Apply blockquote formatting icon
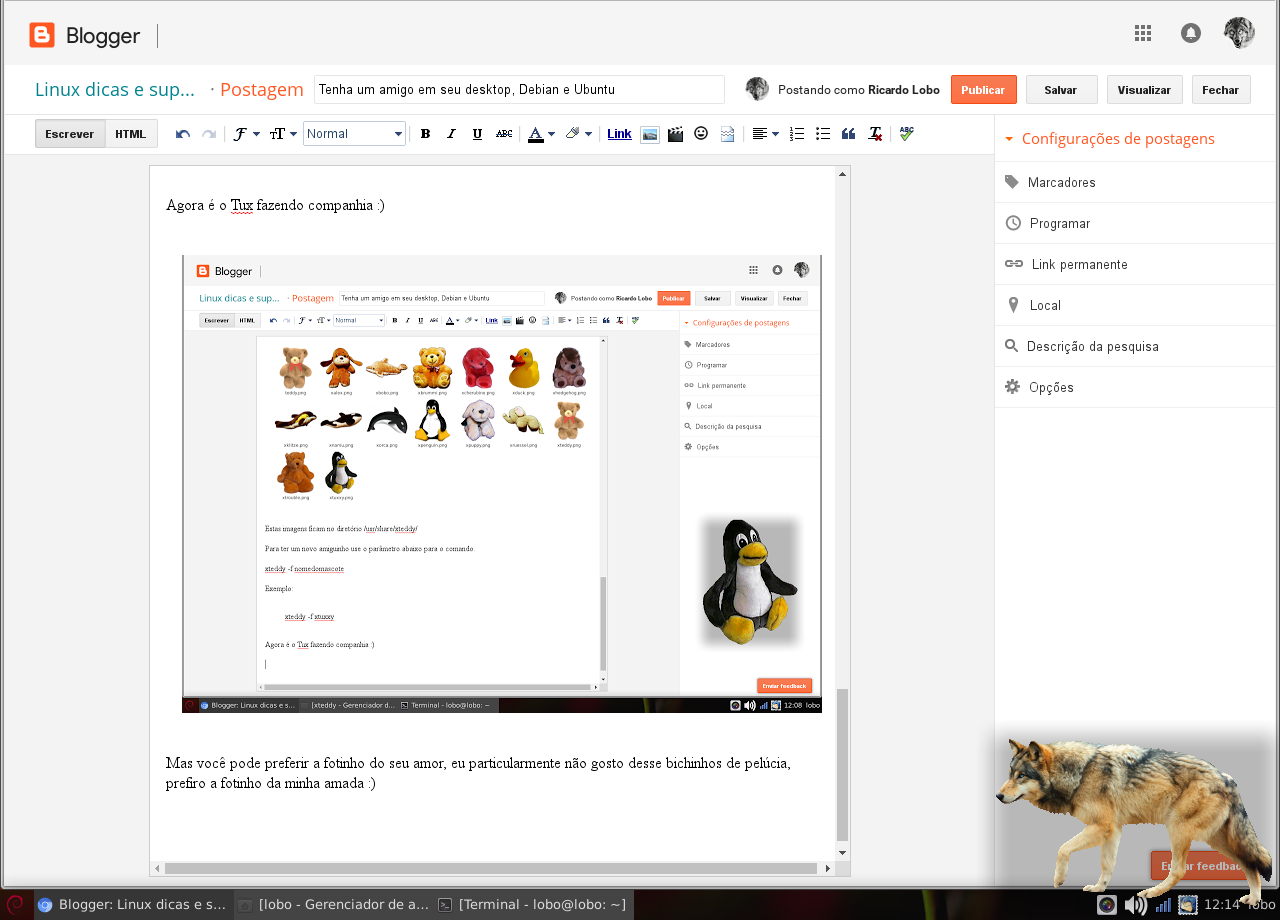Screen dimensions: 1280x920 [849, 134]
